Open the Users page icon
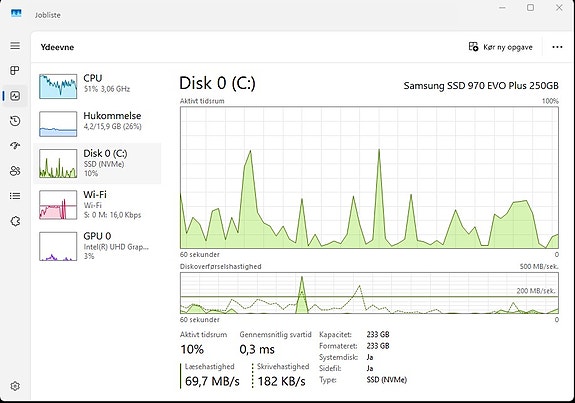575x403 pixels. [x=15, y=171]
